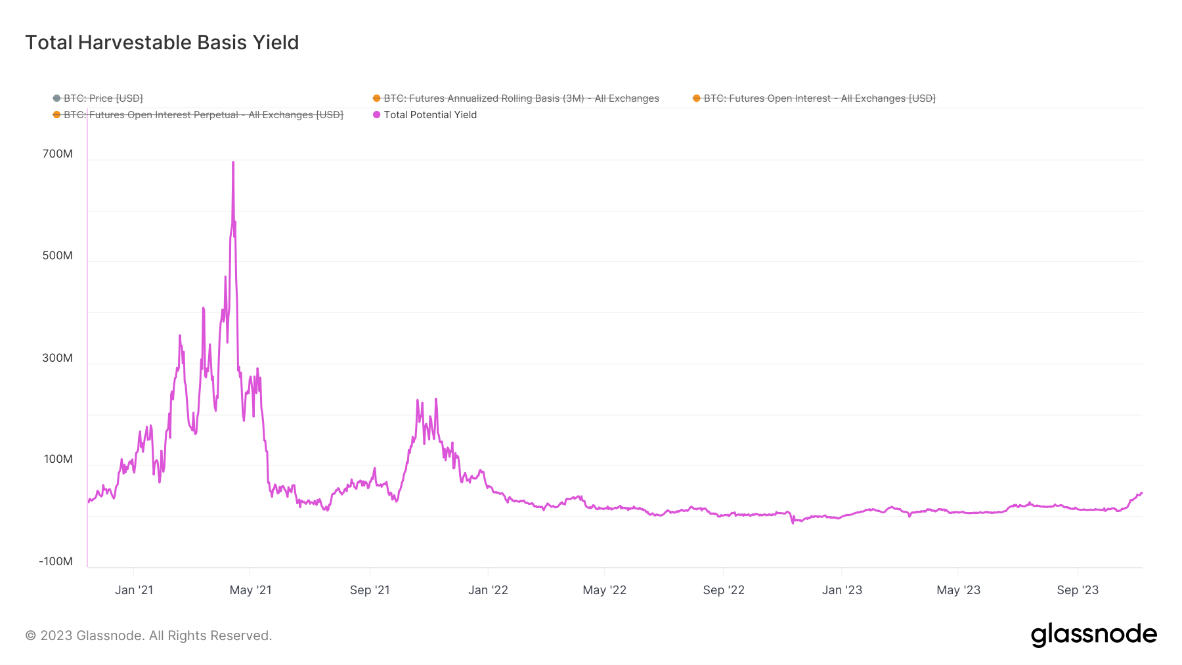Click orange dot for Futures Open Interest Perpetual
1182x665 pixels.
(x=55, y=114)
